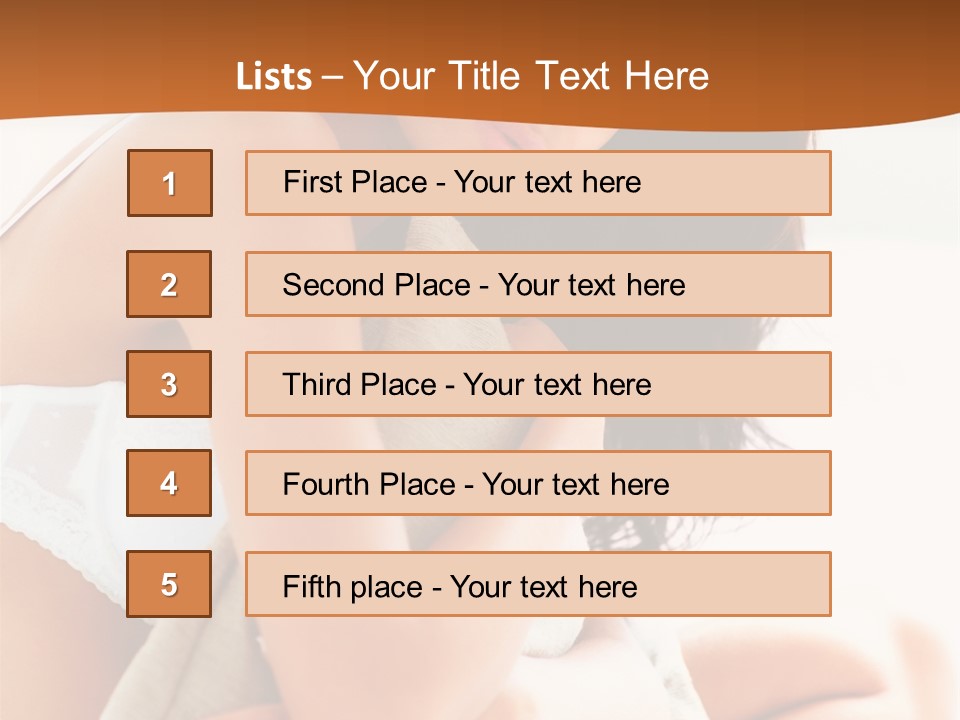Click the bold word Lists in title
The height and width of the screenshot is (720, 960).
(274, 77)
